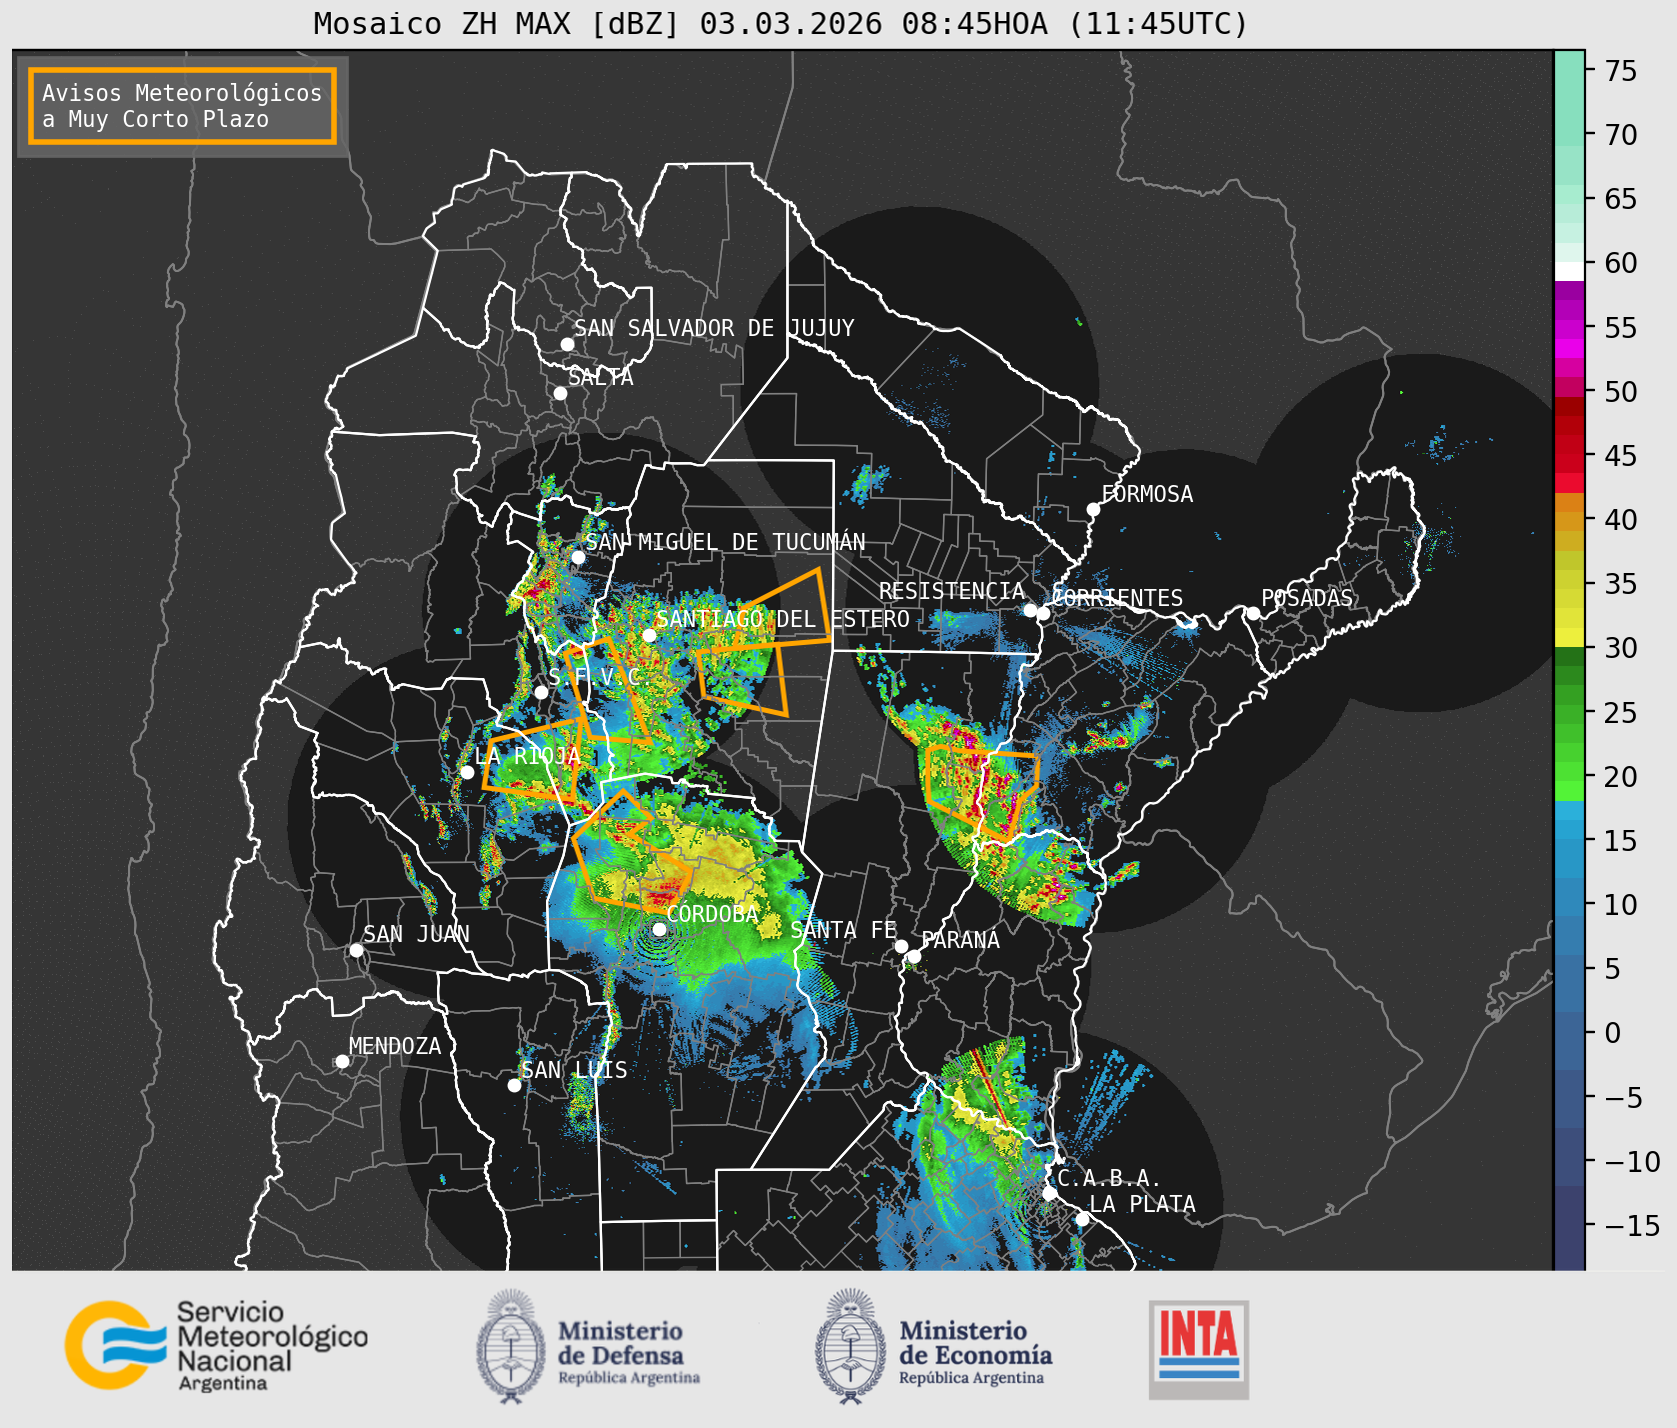Click the S.F.V.C. city marker dot
The height and width of the screenshot is (1428, 1677).
[x=541, y=692]
